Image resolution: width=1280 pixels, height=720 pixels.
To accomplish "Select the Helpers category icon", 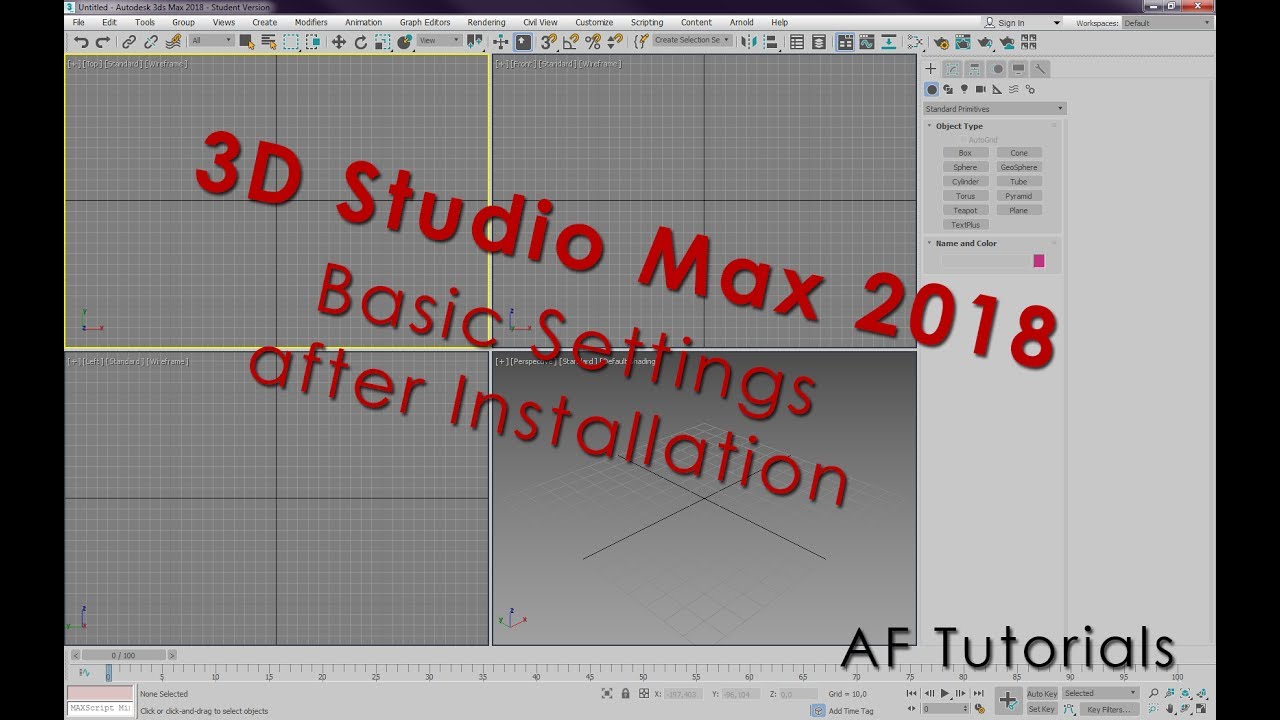I will click(x=997, y=89).
